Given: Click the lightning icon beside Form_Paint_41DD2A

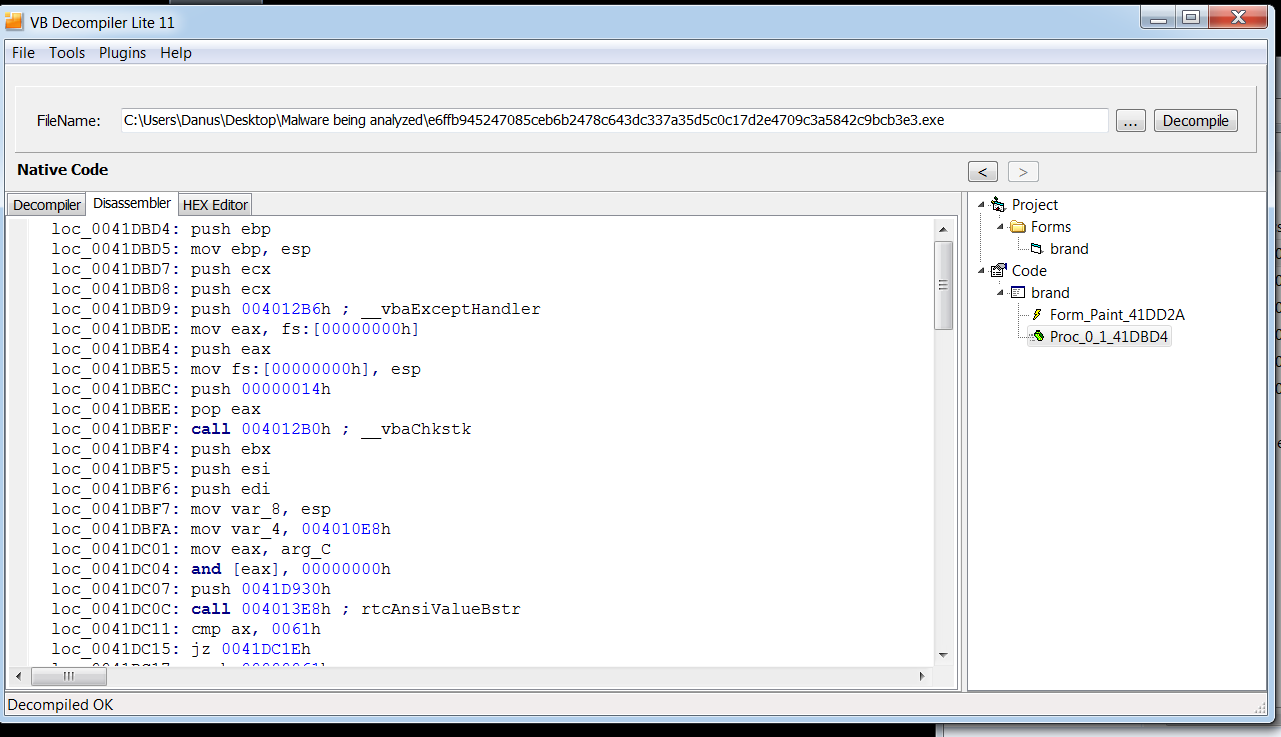Looking at the screenshot, I should pyautogui.click(x=1037, y=315).
